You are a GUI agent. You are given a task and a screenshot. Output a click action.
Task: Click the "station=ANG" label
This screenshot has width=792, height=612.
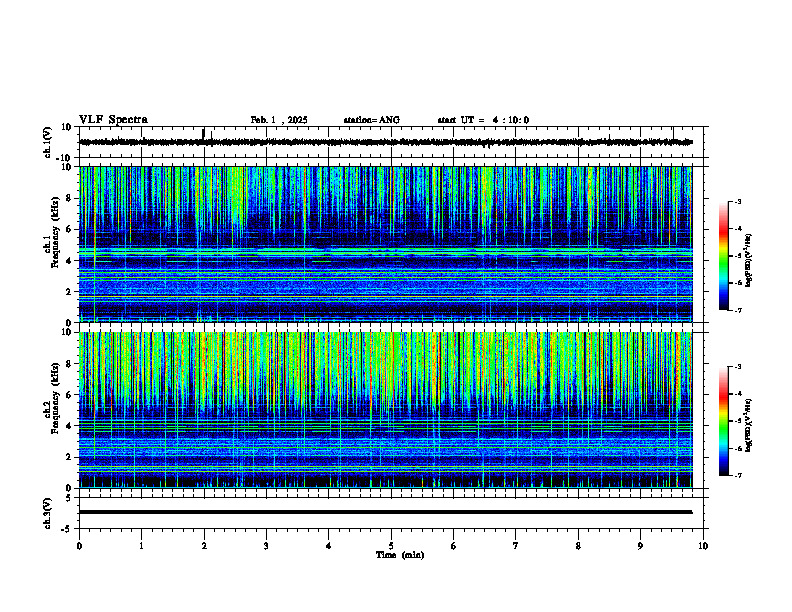tap(372, 120)
